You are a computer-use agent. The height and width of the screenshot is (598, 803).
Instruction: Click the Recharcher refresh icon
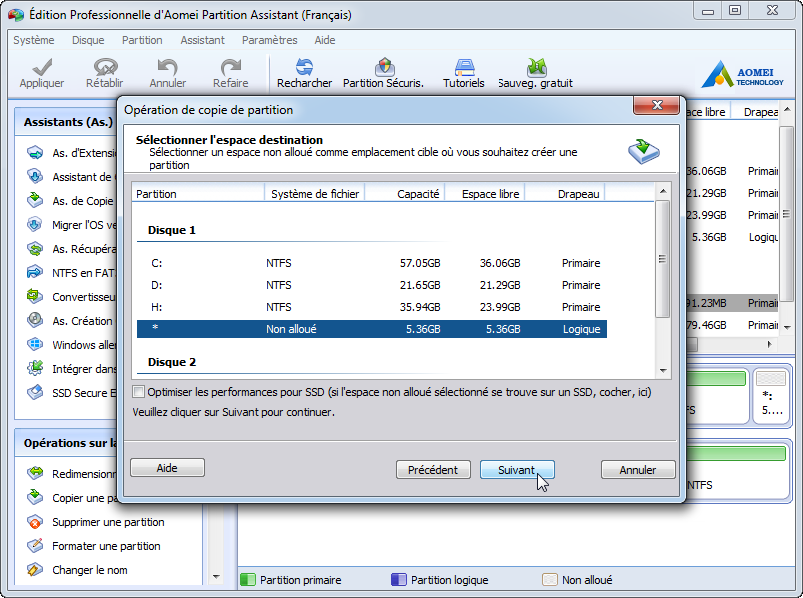click(x=304, y=67)
